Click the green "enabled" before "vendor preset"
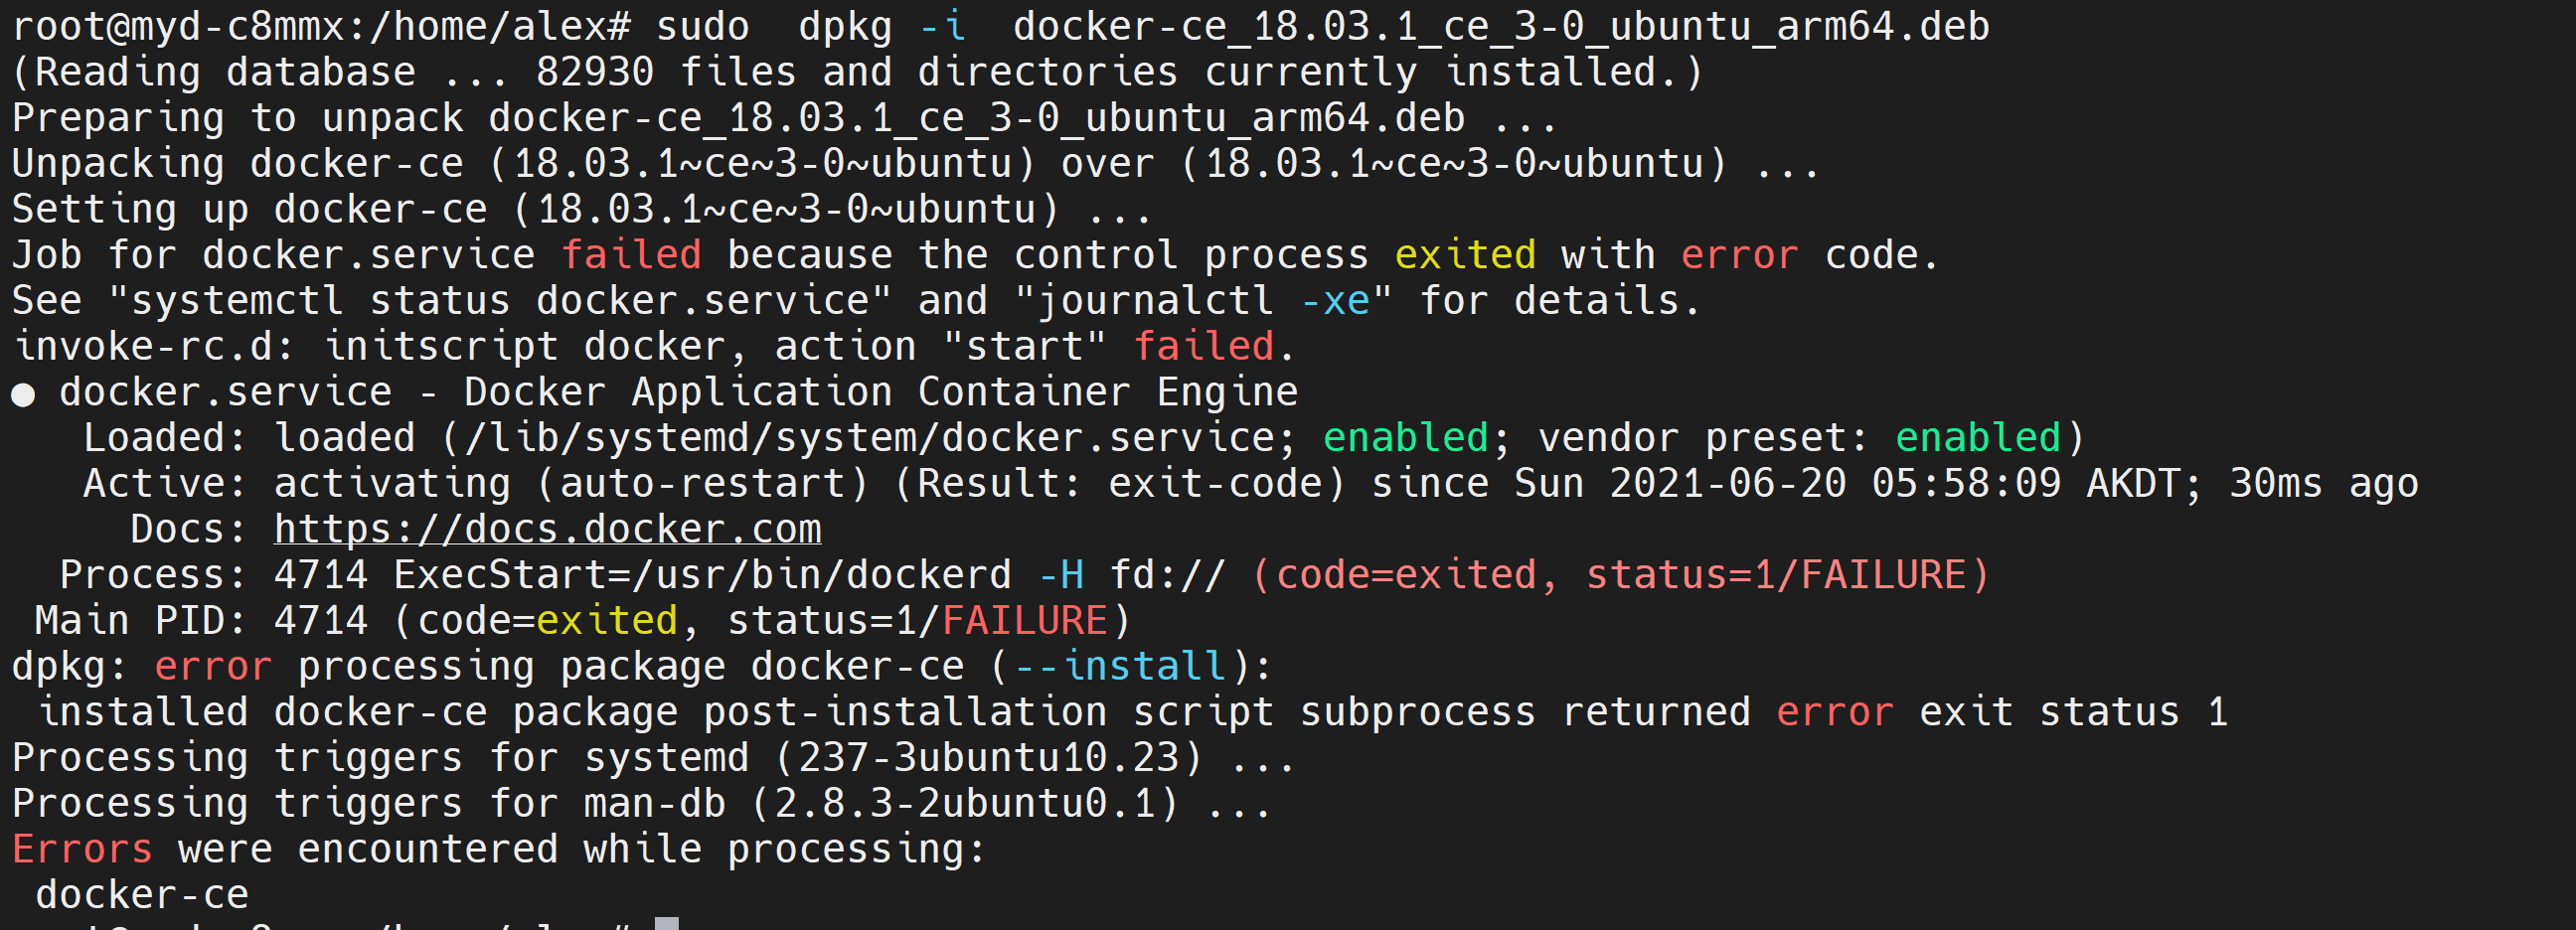Viewport: 2576px width, 930px height. 1405,439
